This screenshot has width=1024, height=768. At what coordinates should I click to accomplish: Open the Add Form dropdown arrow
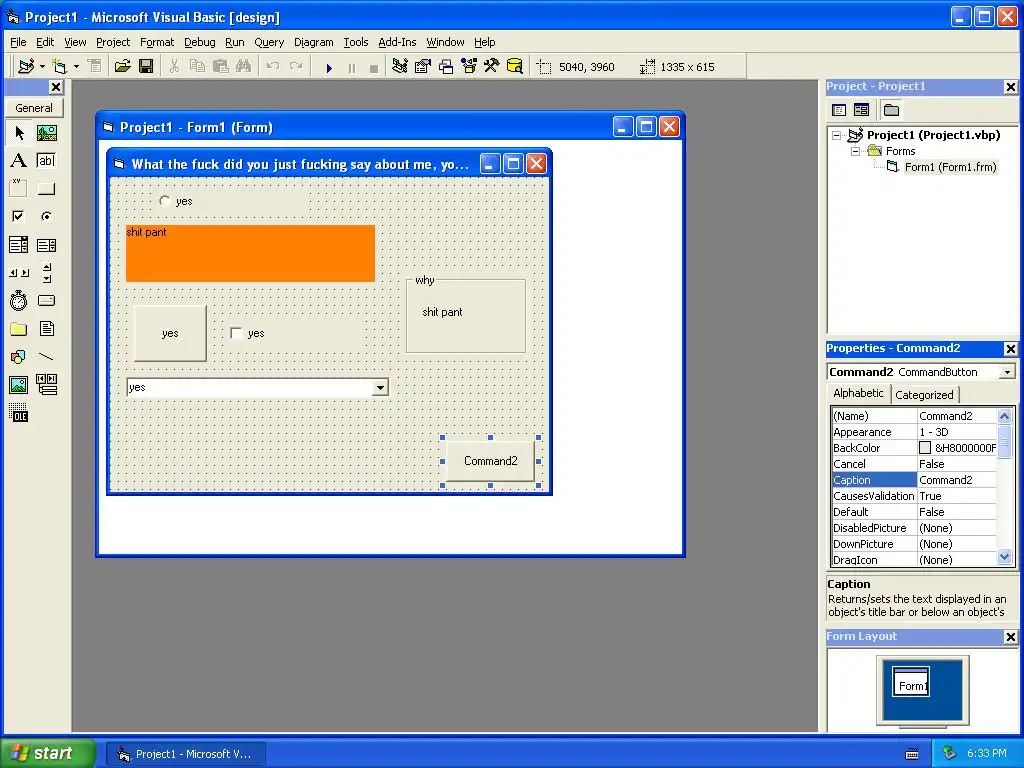click(x=76, y=67)
